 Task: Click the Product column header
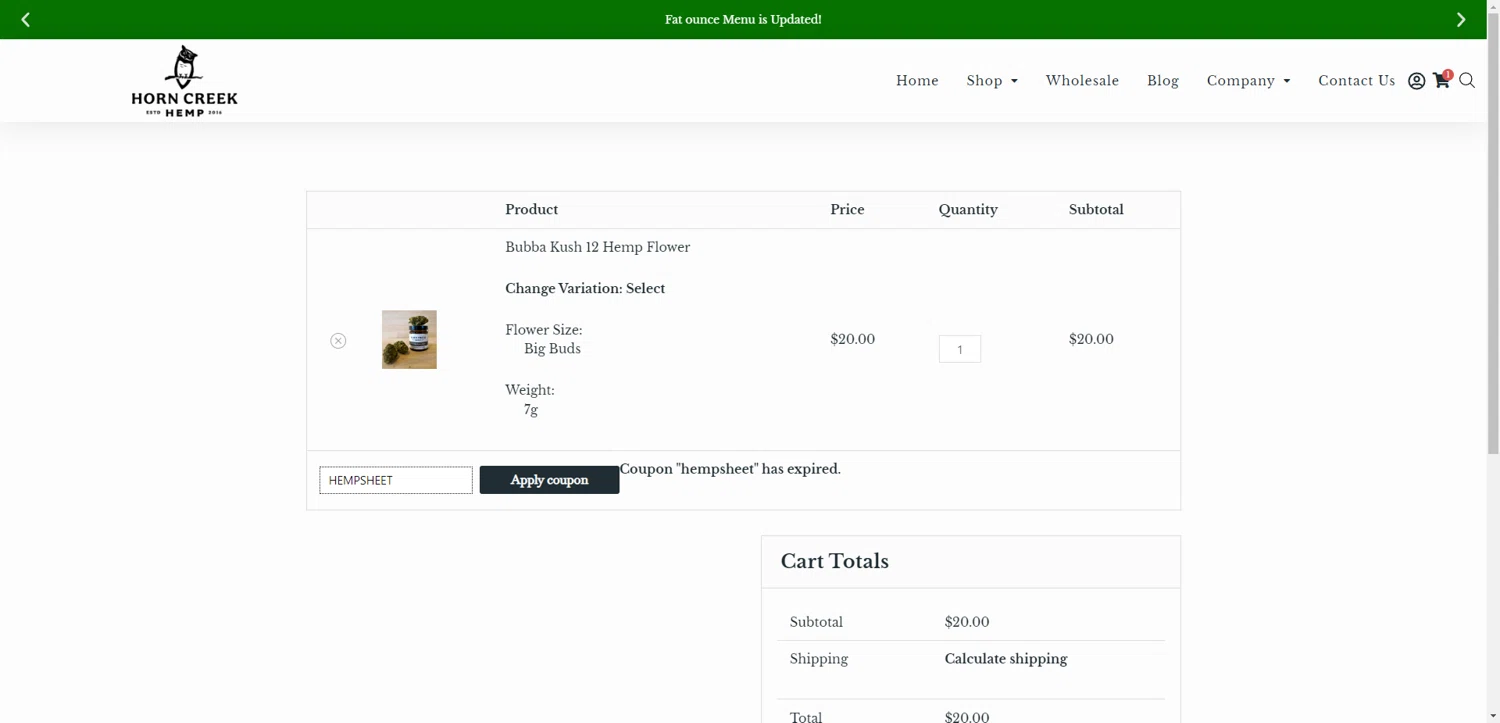click(531, 210)
